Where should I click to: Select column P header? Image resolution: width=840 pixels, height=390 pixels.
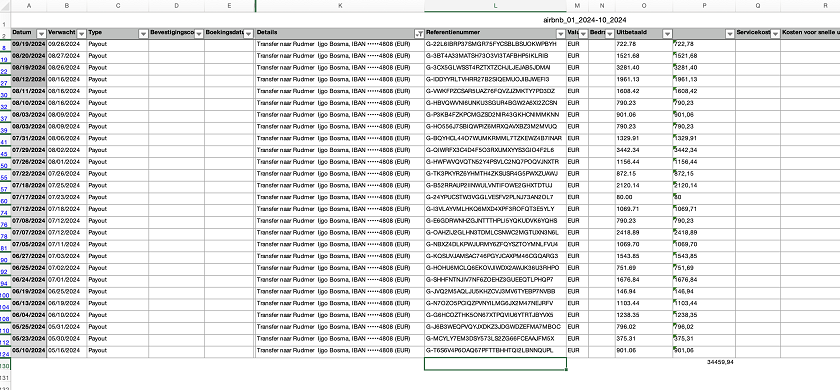point(704,5)
